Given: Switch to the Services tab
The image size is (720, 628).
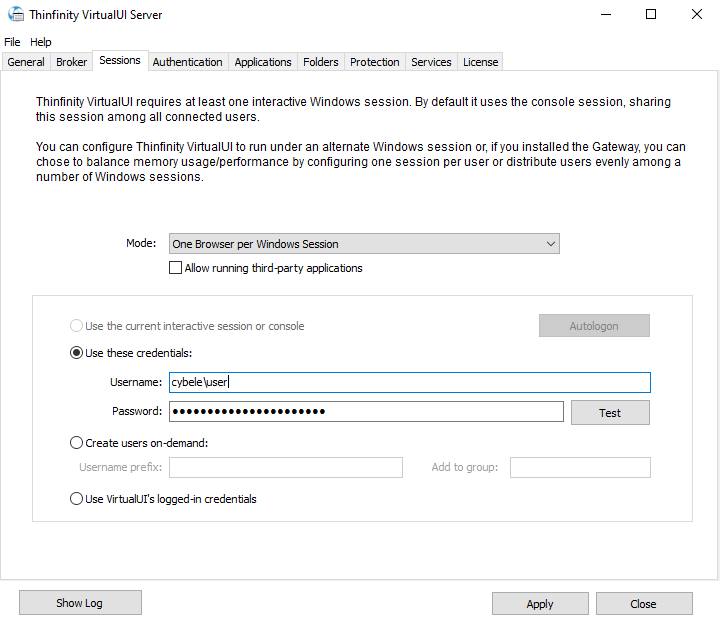Looking at the screenshot, I should [431, 62].
